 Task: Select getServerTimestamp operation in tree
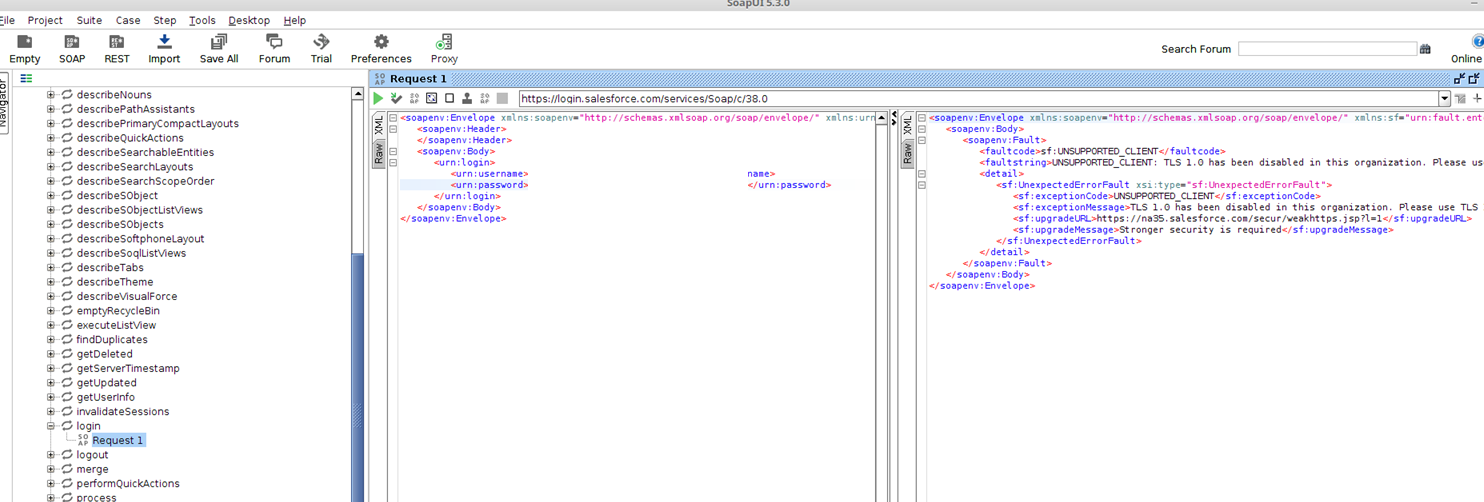click(x=128, y=368)
